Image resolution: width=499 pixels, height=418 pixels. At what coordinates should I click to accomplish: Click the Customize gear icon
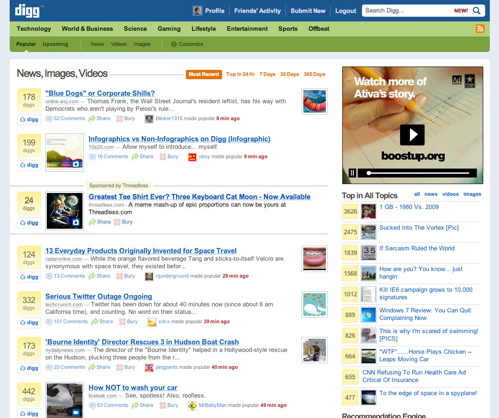click(173, 44)
